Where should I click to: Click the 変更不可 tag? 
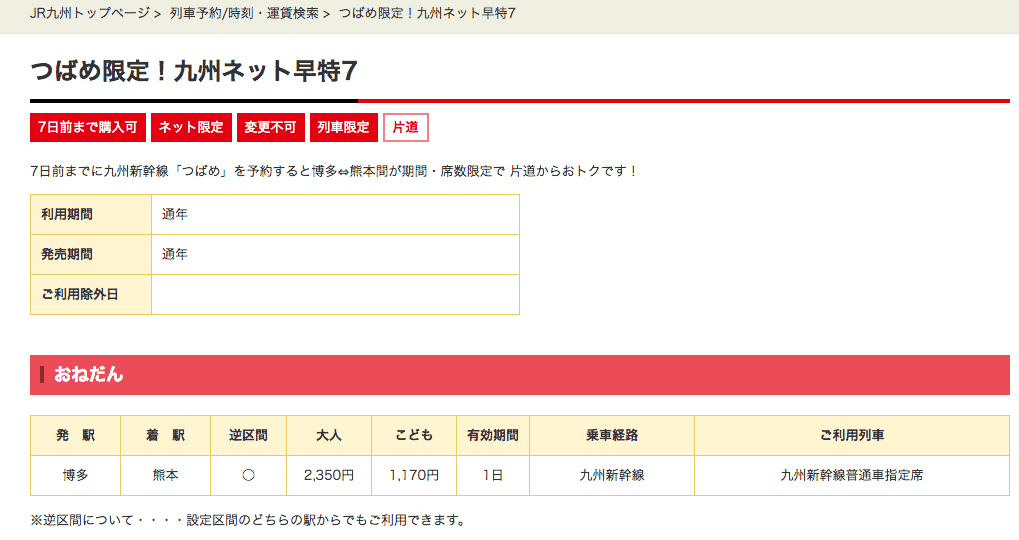coord(270,127)
